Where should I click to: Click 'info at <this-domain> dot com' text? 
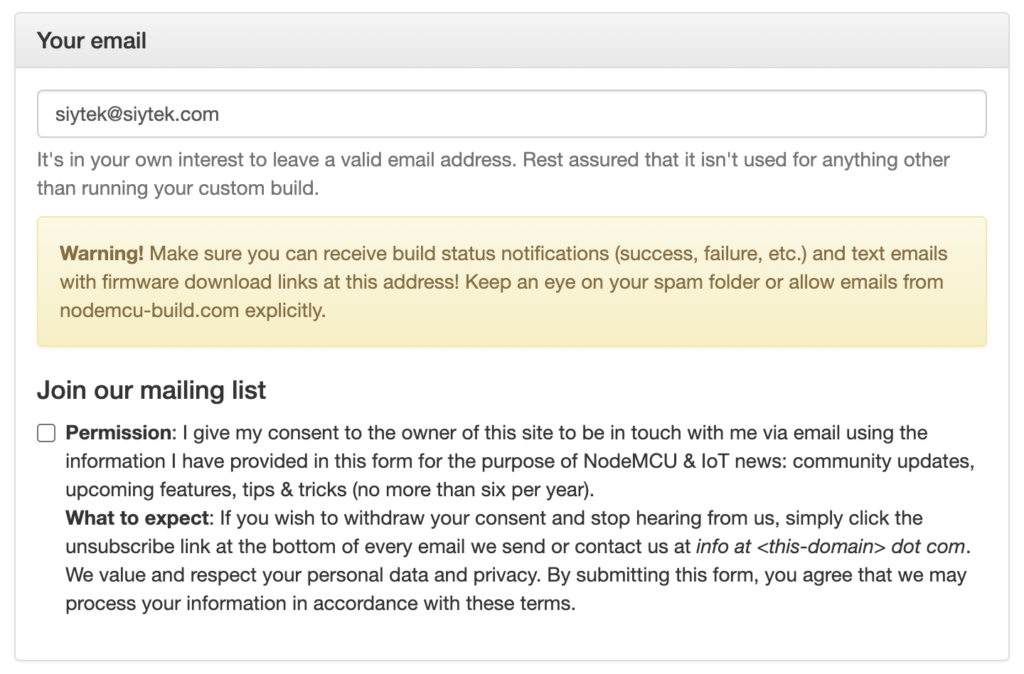click(x=831, y=546)
